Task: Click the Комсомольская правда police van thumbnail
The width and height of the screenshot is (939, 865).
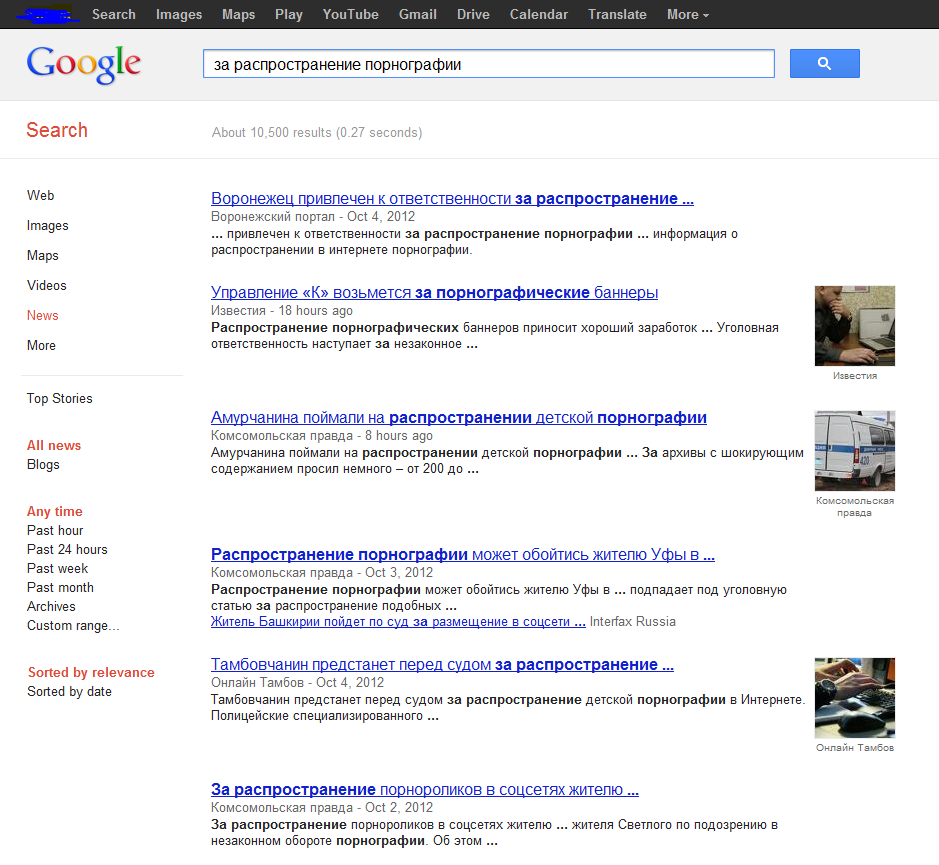Action: pyautogui.click(x=855, y=450)
